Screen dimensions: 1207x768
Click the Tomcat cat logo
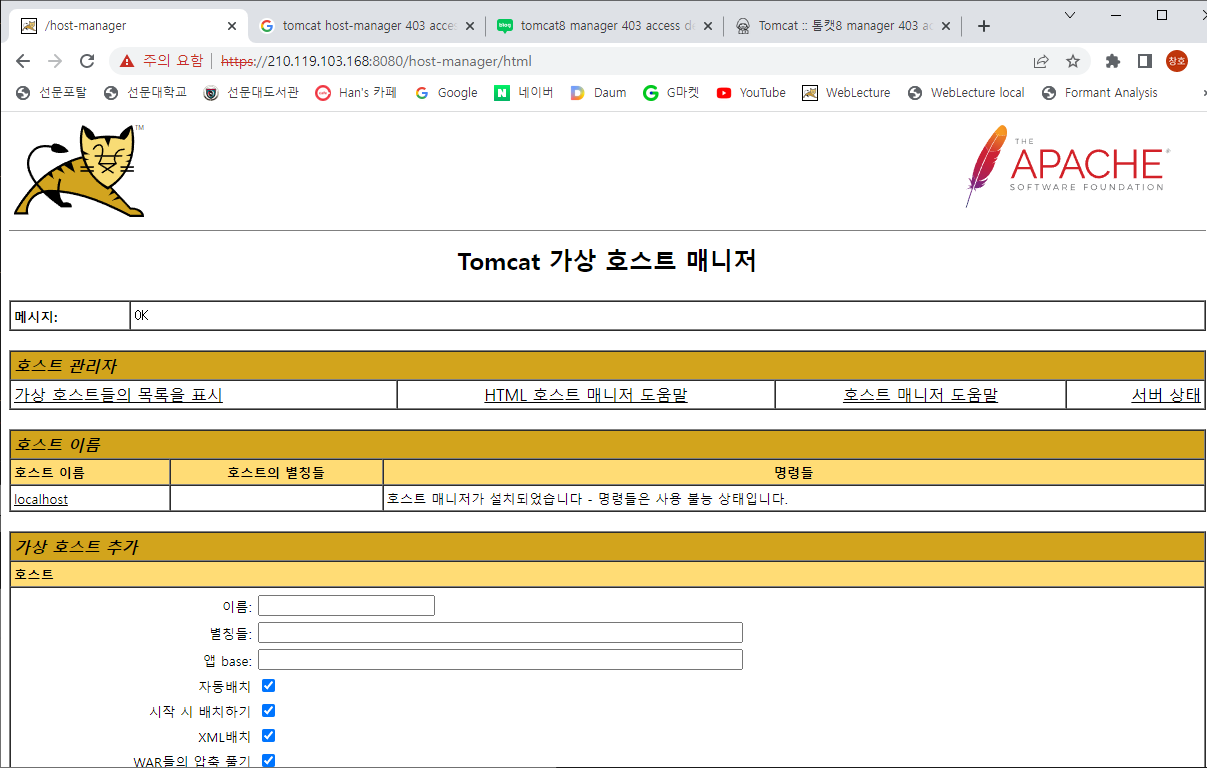(80, 168)
